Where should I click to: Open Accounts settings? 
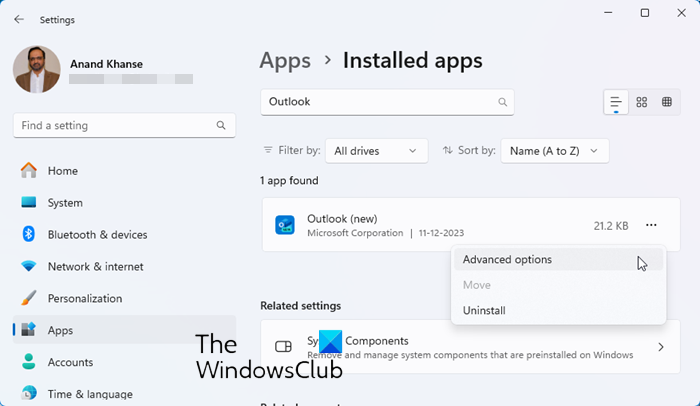tap(124, 362)
